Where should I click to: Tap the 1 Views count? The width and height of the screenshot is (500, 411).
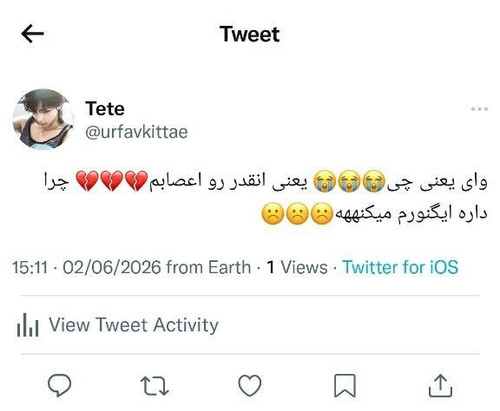pyautogui.click(x=297, y=267)
